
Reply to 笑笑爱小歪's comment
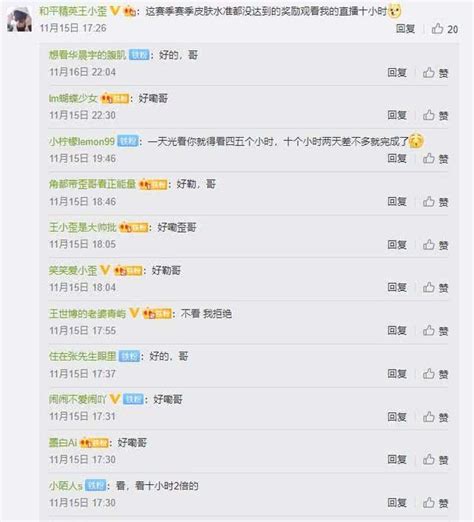click(397, 287)
